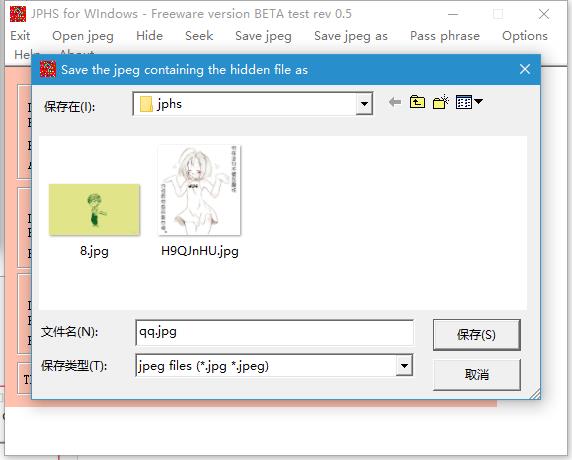Open the Seek menu

(x=199, y=36)
